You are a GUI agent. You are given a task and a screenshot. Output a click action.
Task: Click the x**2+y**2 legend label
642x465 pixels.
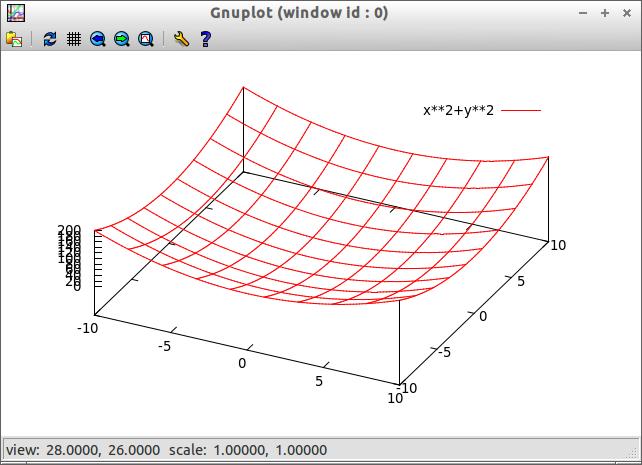click(x=458, y=110)
